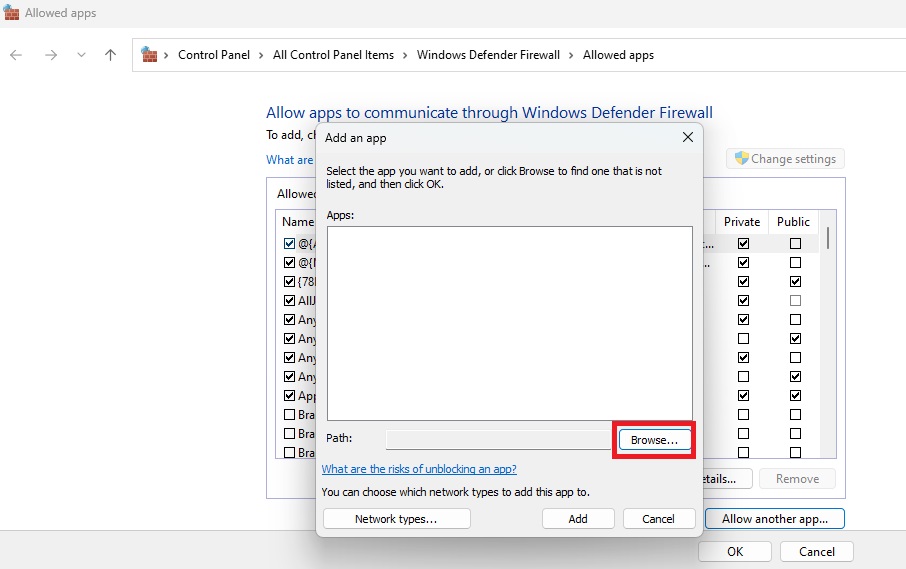Click the Public column header
Viewport: 906px width, 569px height.
point(793,222)
